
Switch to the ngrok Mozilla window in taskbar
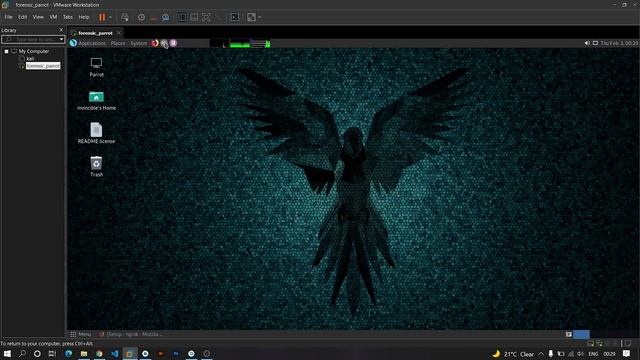[131, 334]
